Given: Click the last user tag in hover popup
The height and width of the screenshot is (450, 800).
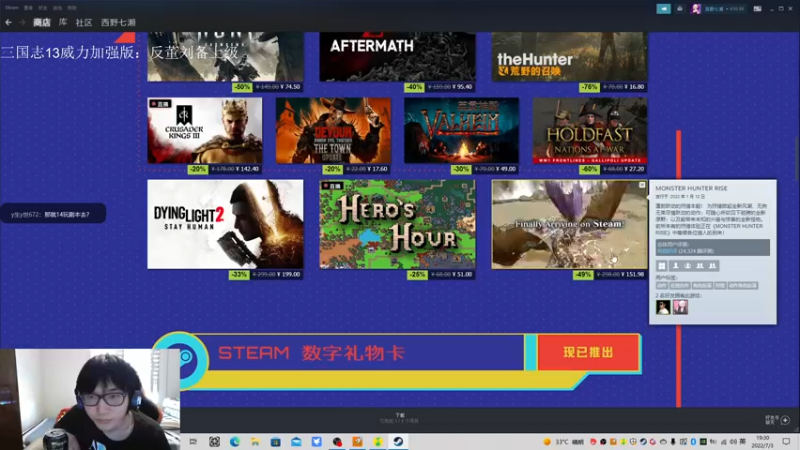Looking at the screenshot, I should [x=742, y=286].
